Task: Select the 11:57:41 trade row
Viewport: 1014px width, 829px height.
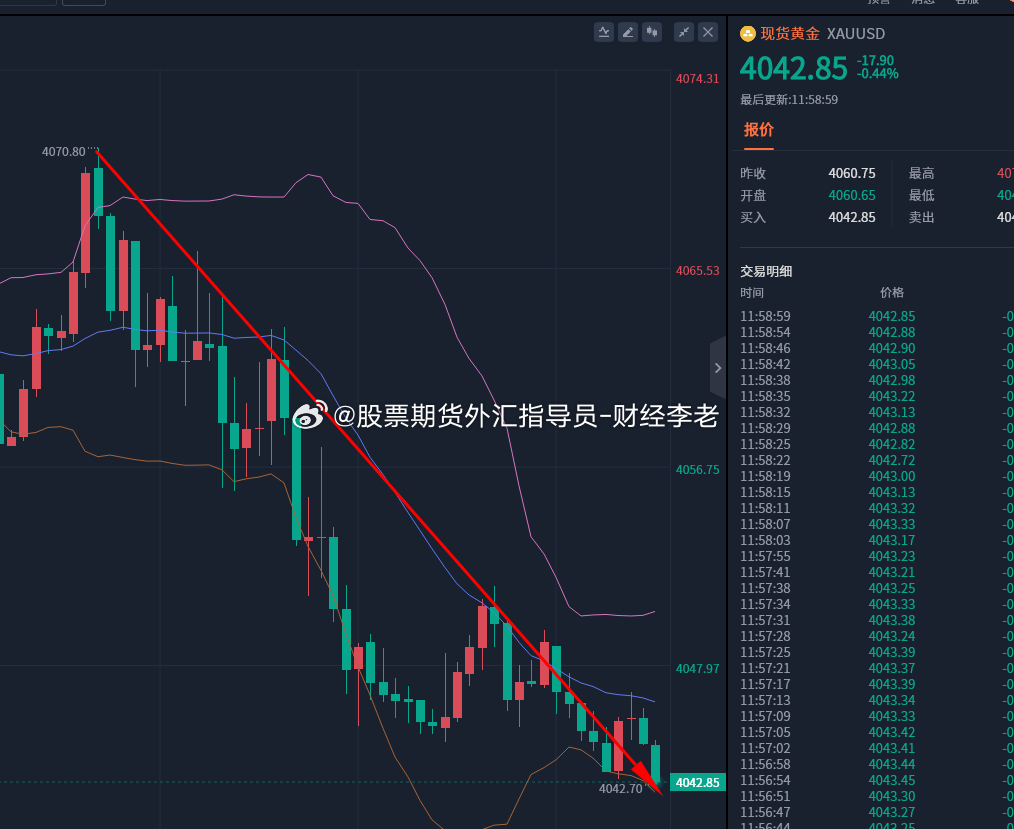Action: coord(877,572)
